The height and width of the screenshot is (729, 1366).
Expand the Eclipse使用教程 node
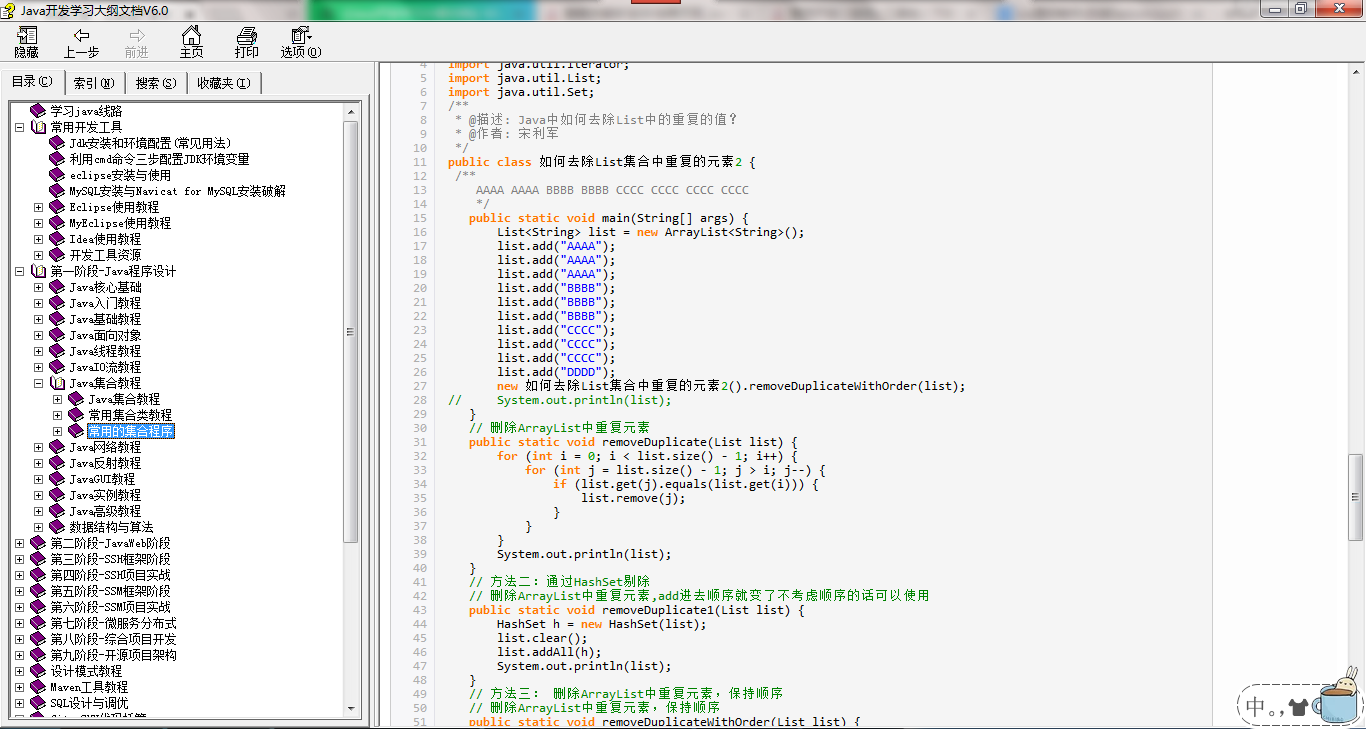pyautogui.click(x=38, y=207)
